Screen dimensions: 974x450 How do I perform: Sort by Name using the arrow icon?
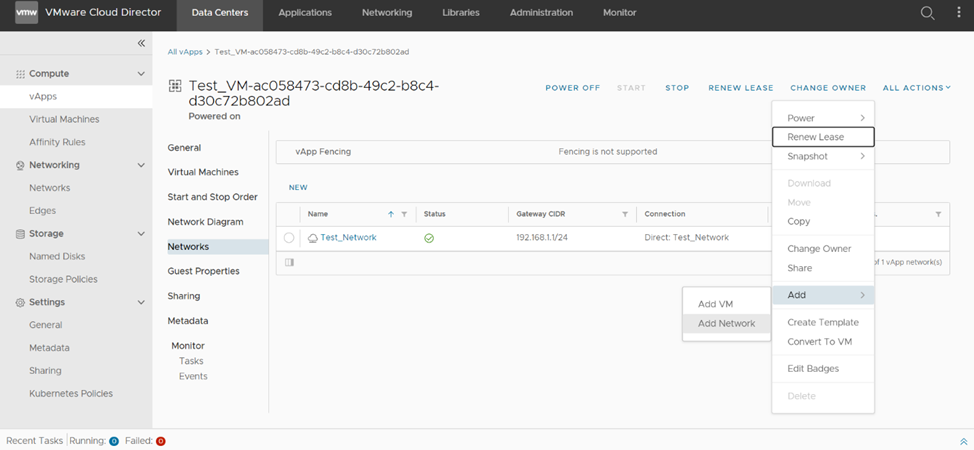[x=390, y=214]
